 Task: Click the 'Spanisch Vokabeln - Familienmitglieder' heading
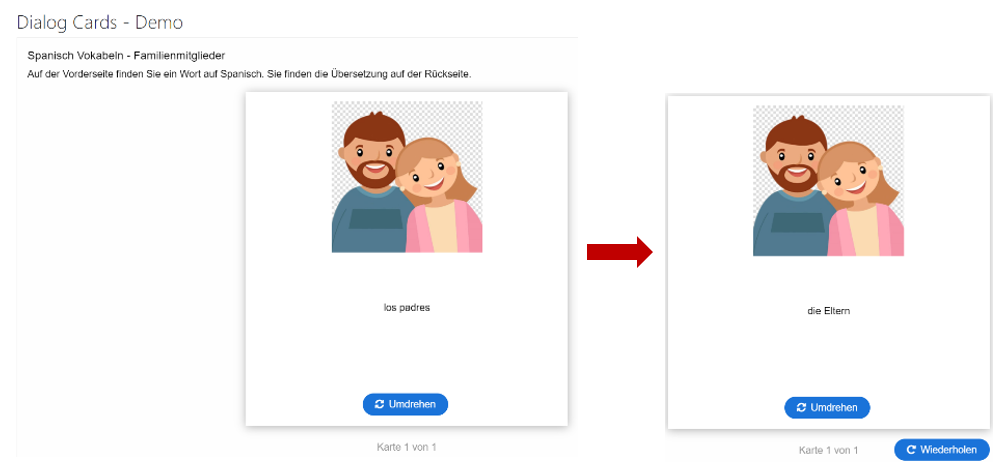(124, 55)
